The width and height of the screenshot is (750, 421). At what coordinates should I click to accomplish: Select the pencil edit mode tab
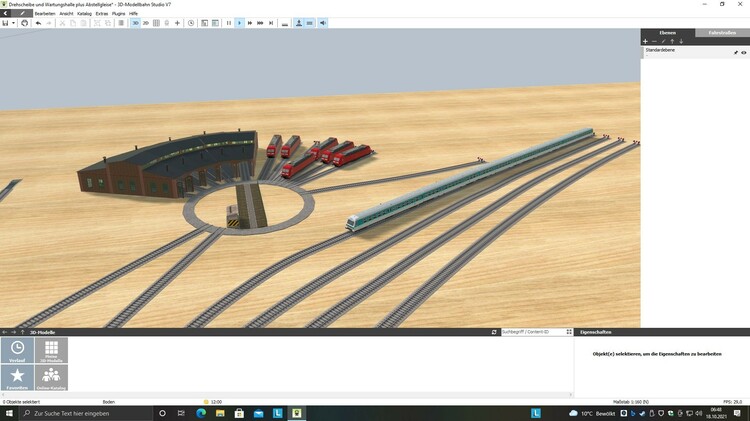(22, 13)
